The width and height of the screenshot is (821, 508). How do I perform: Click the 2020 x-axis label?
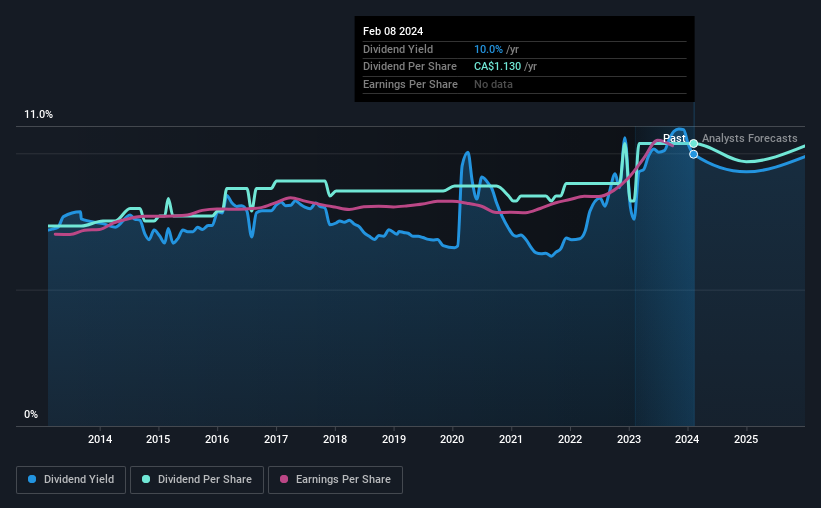[452, 439]
